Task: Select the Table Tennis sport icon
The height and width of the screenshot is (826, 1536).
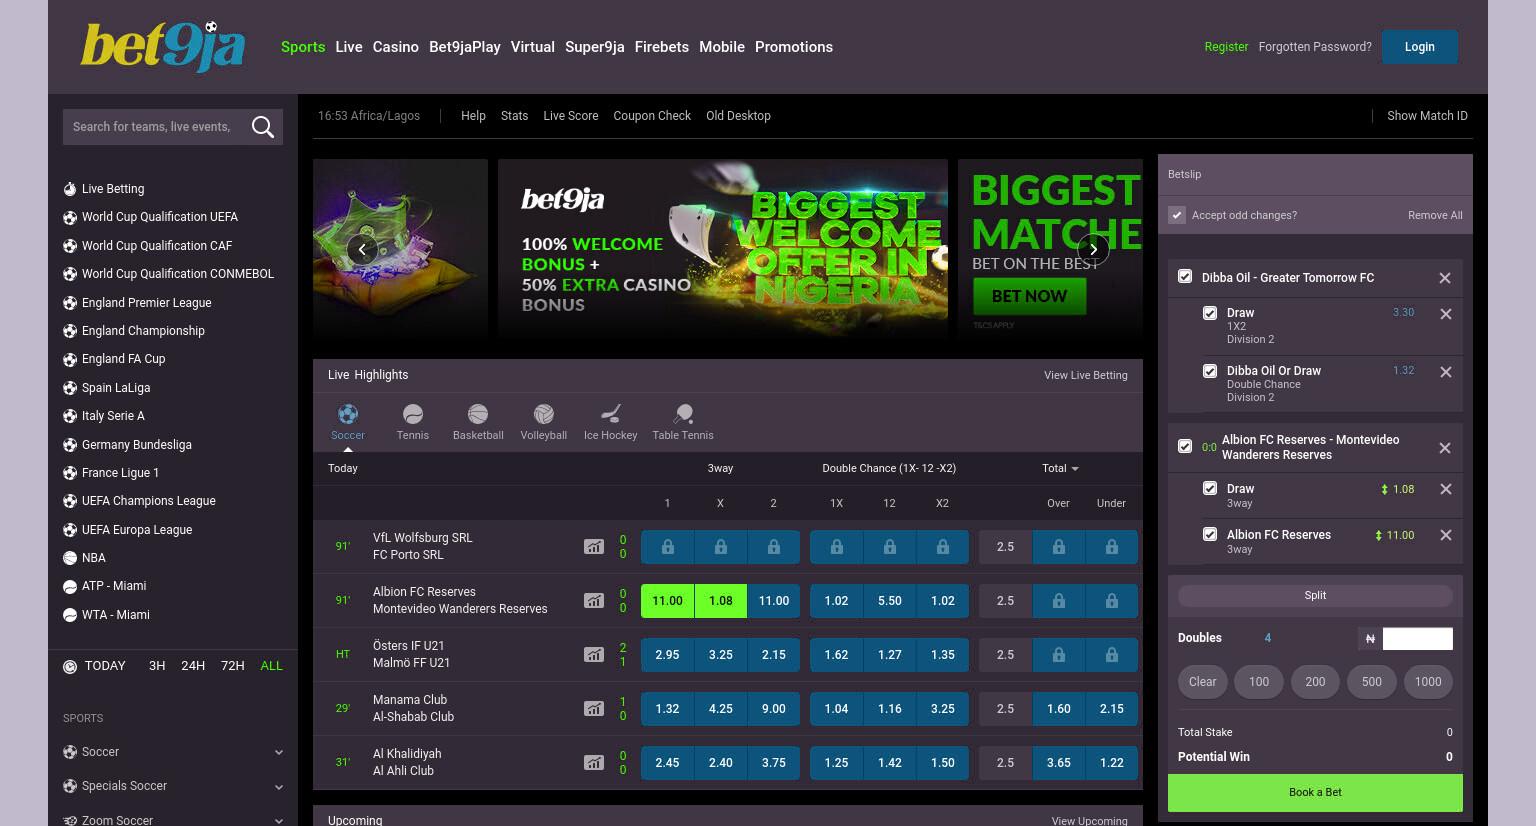Action: click(683, 414)
